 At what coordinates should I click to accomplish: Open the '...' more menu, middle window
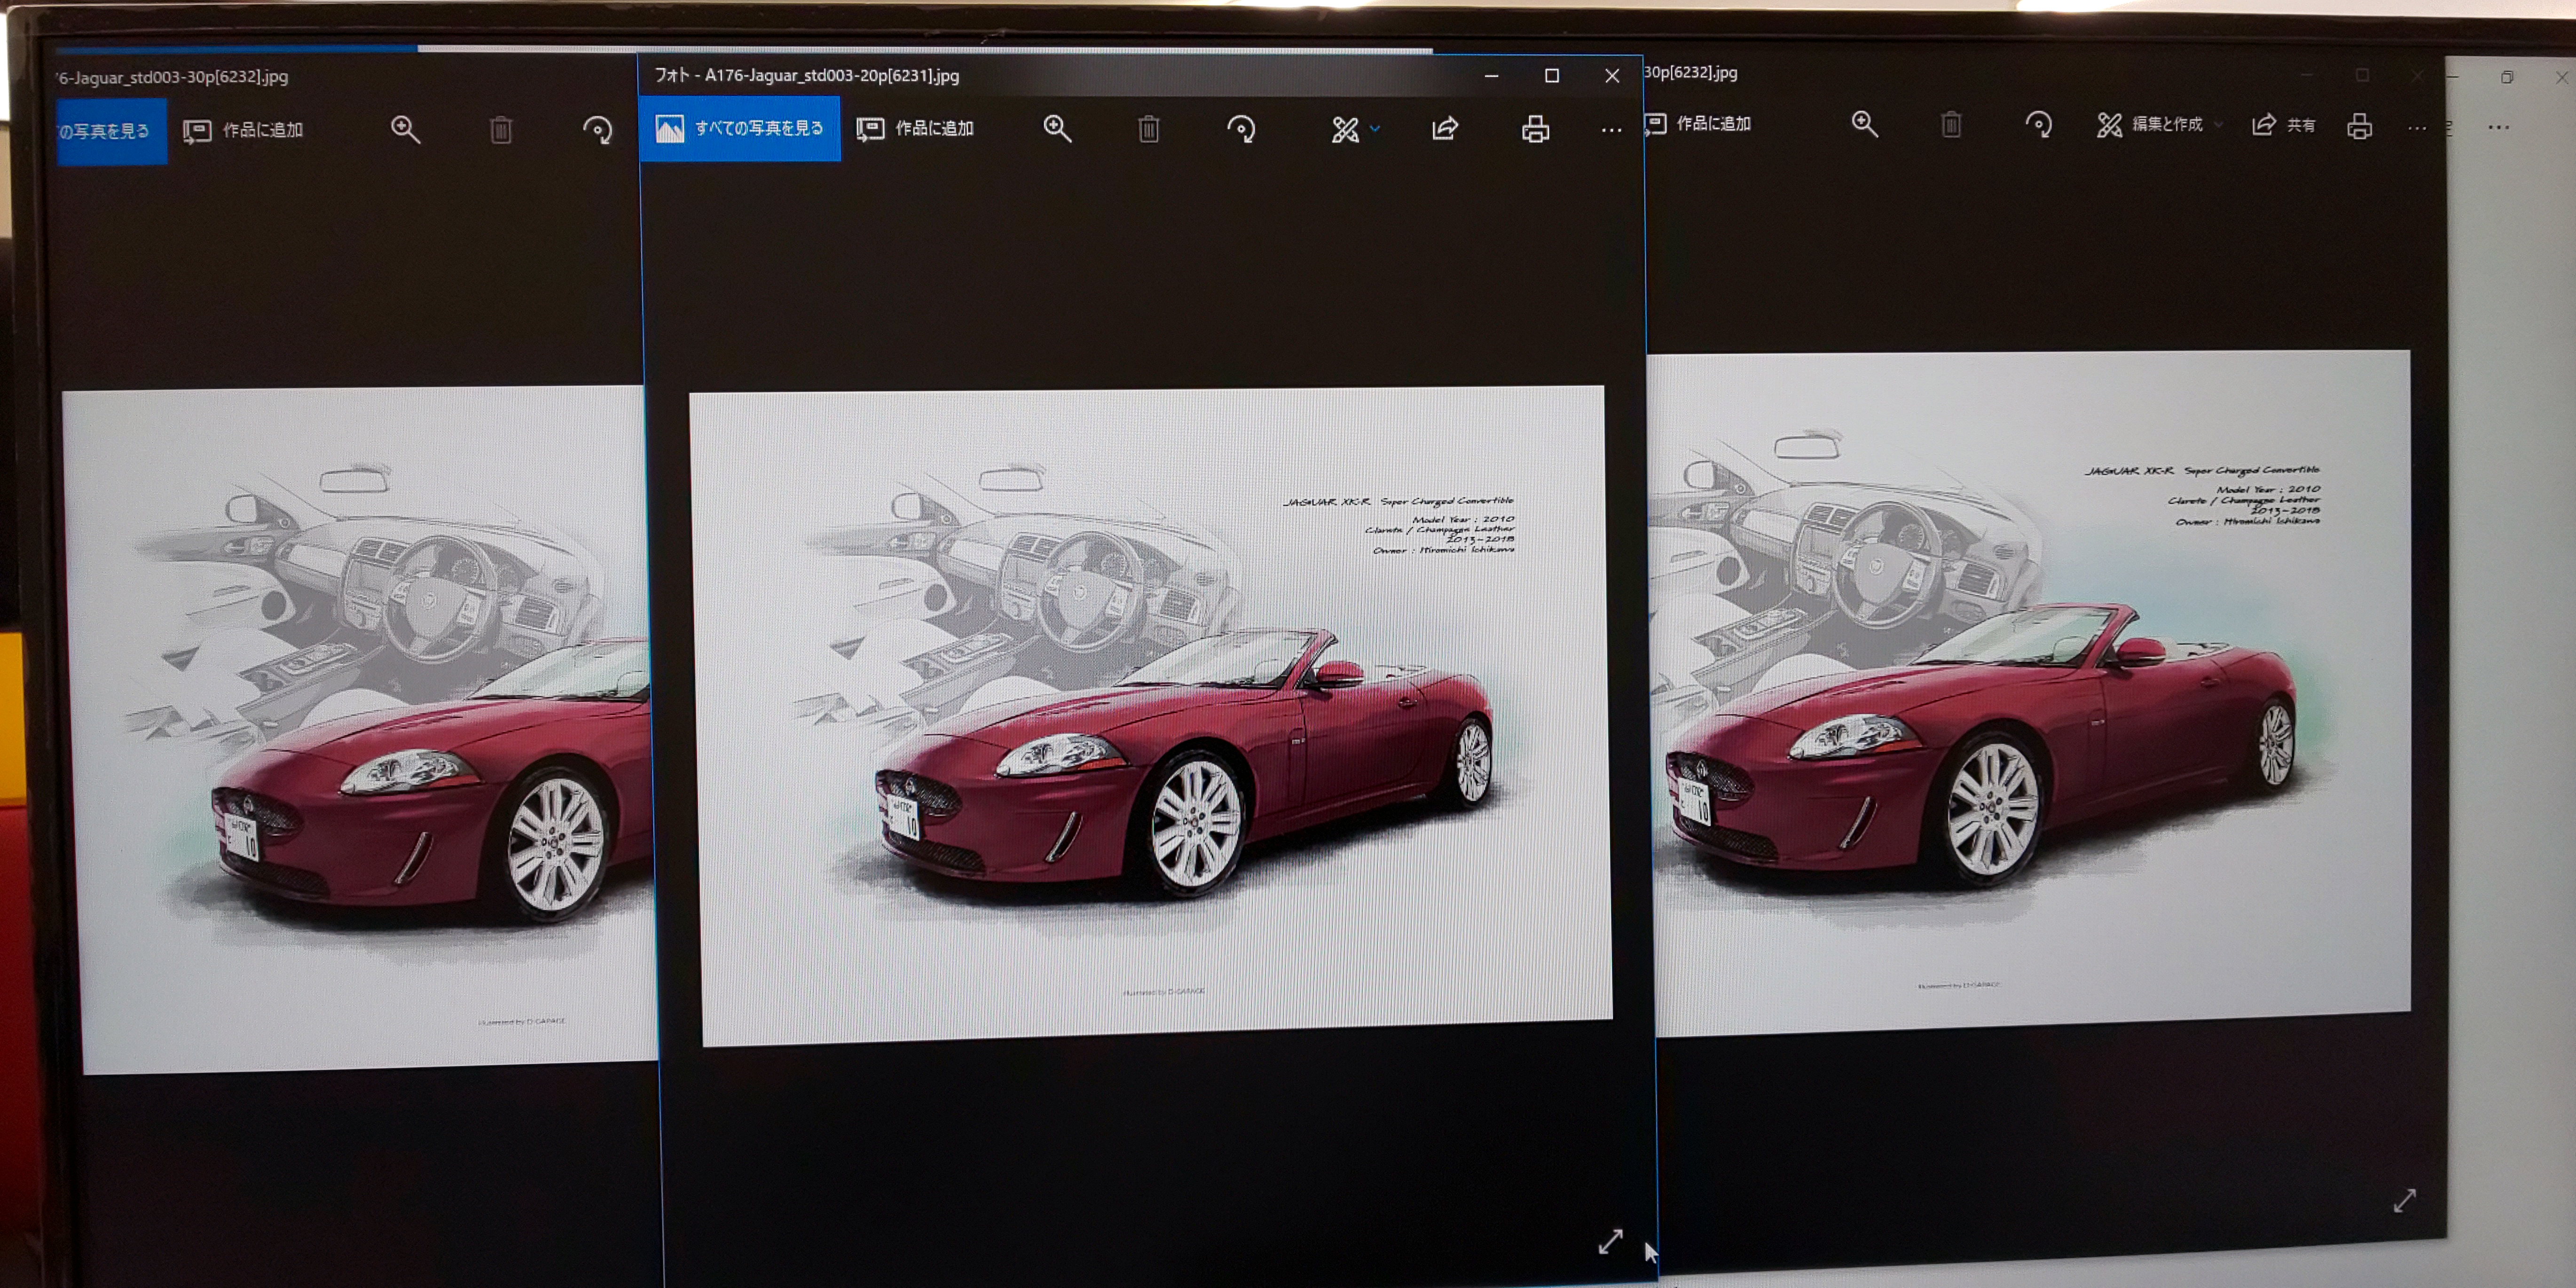coord(1611,131)
